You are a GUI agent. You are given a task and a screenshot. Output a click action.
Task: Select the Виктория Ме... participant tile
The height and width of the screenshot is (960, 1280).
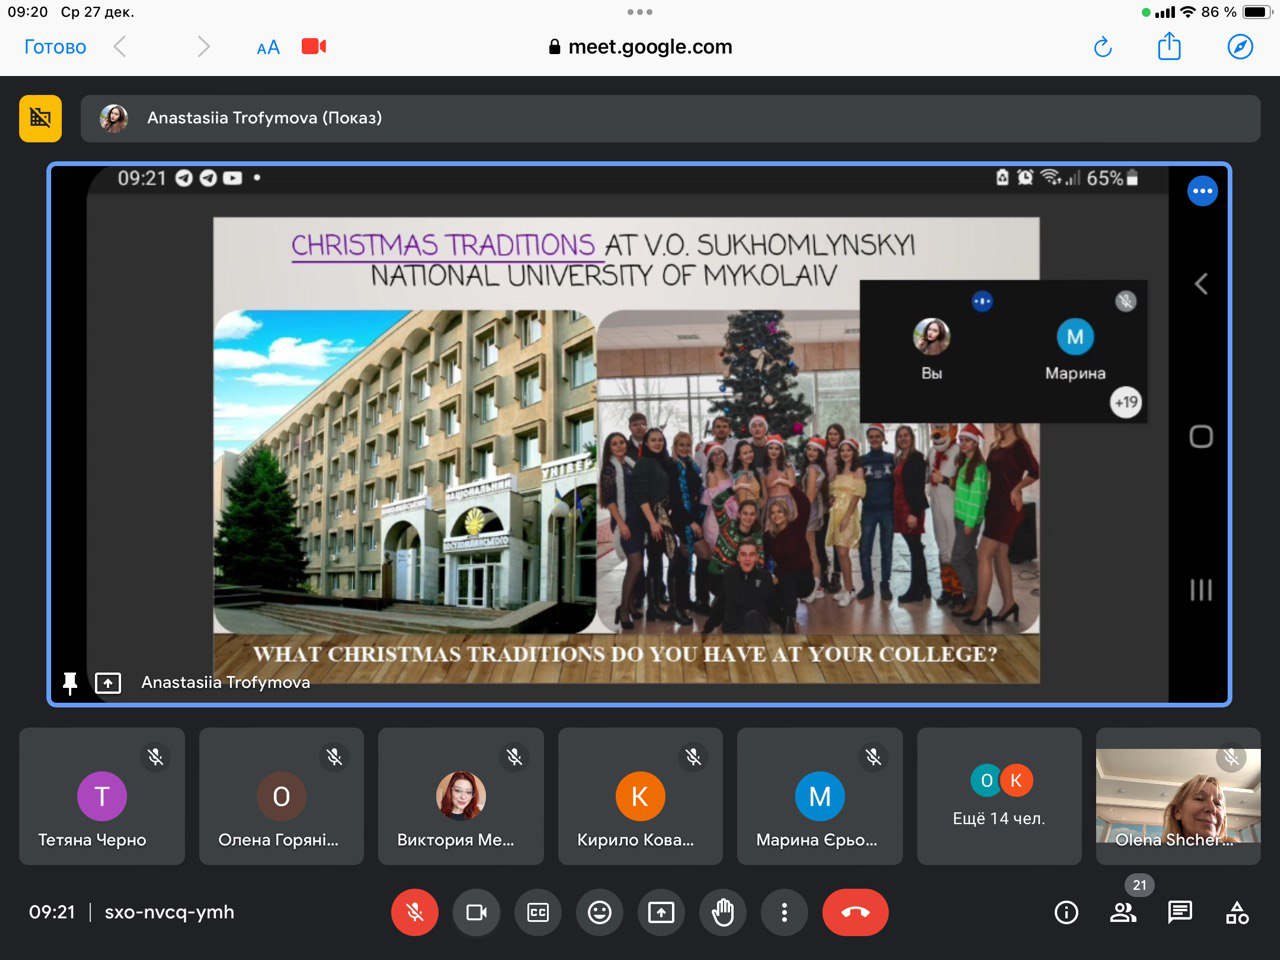461,796
